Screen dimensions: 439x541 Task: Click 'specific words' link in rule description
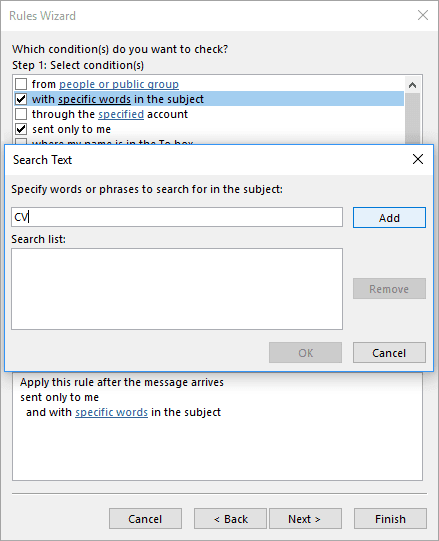coord(111,412)
